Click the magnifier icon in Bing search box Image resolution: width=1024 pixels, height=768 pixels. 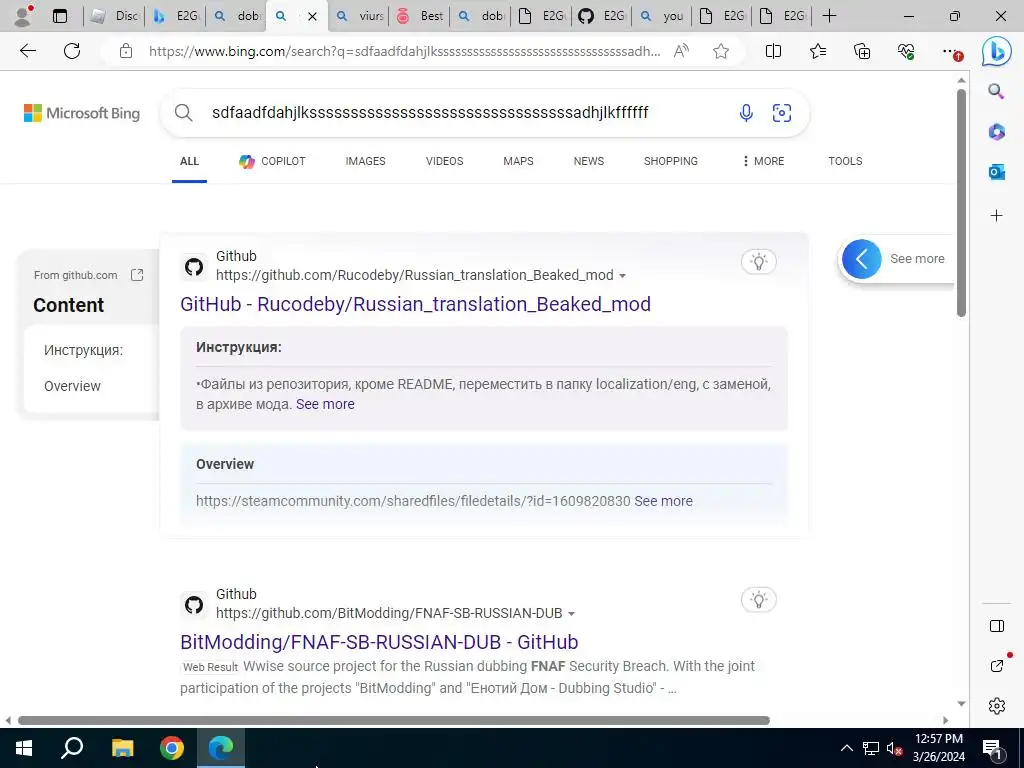click(184, 113)
